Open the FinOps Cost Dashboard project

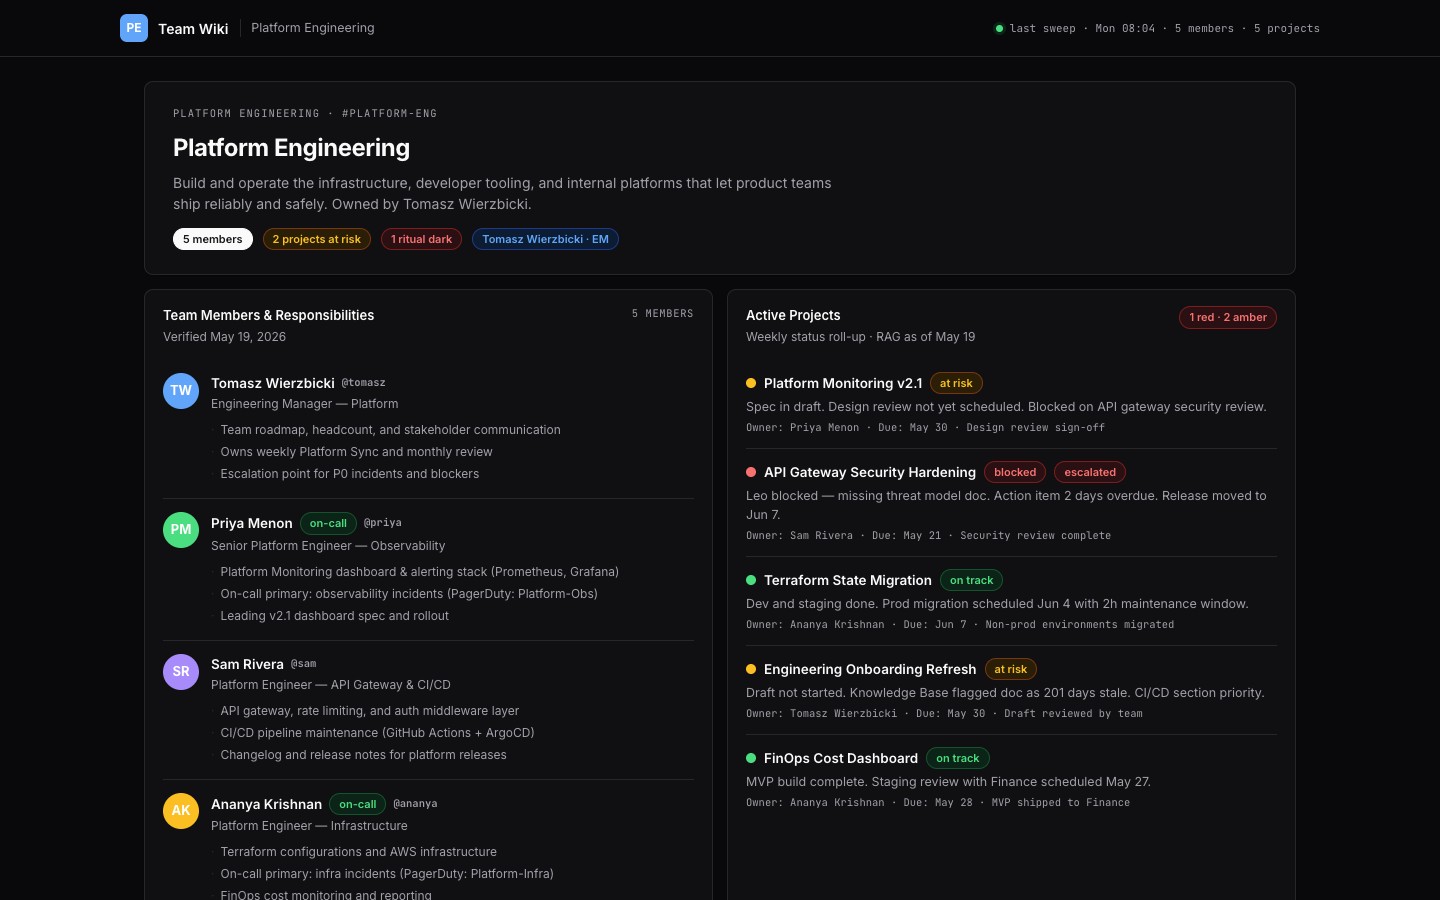(x=841, y=758)
